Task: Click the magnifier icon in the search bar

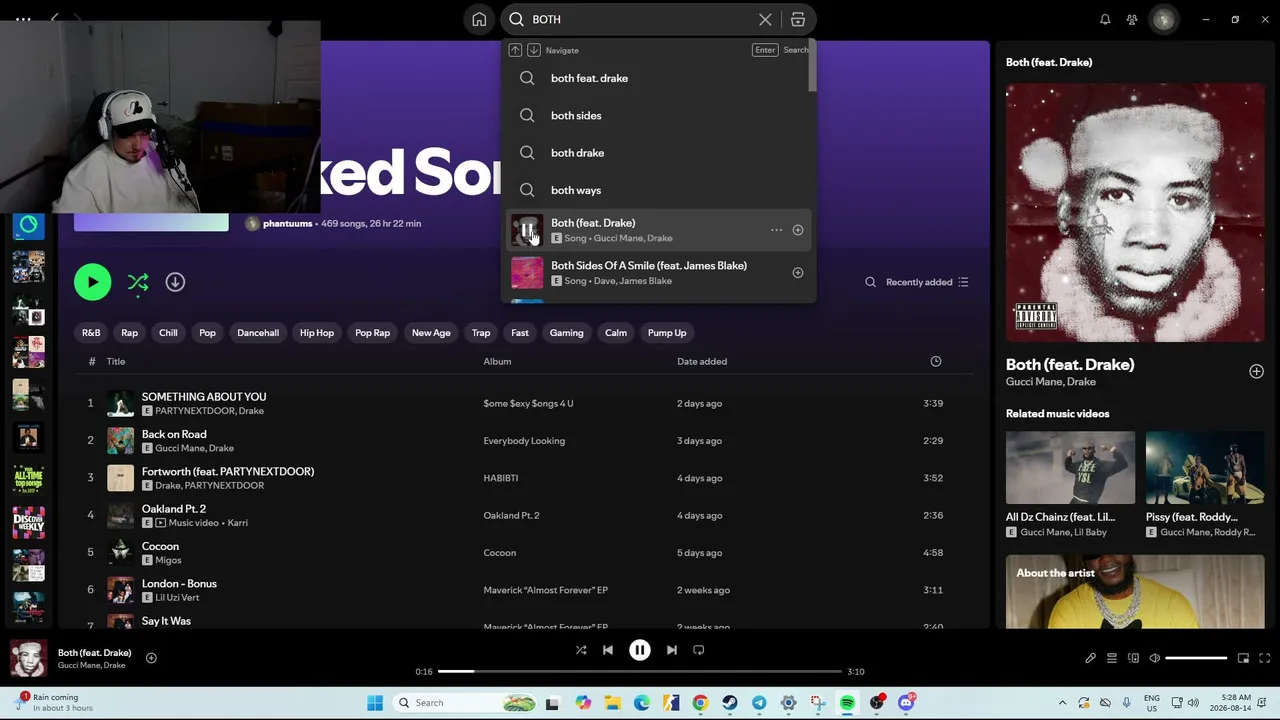Action: (516, 19)
